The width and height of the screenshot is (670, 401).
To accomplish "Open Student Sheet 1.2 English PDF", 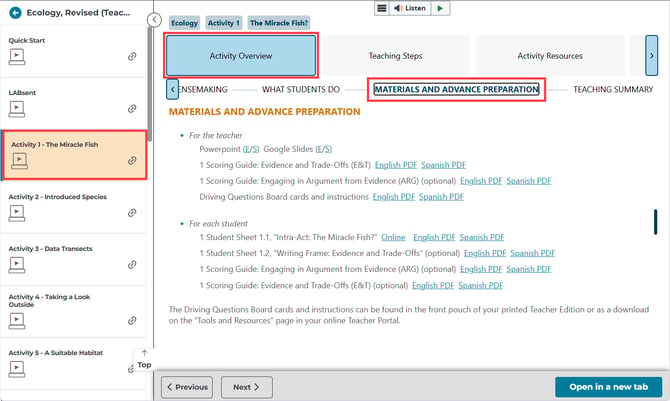I will pos(485,253).
